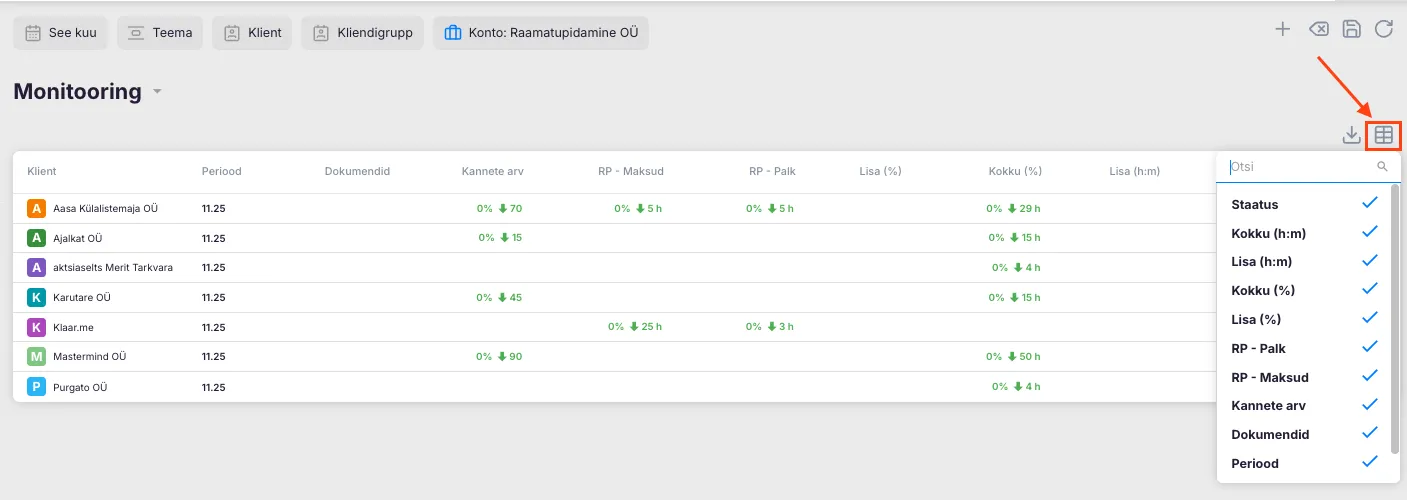Sort by the Kannete arv column header

point(492,171)
